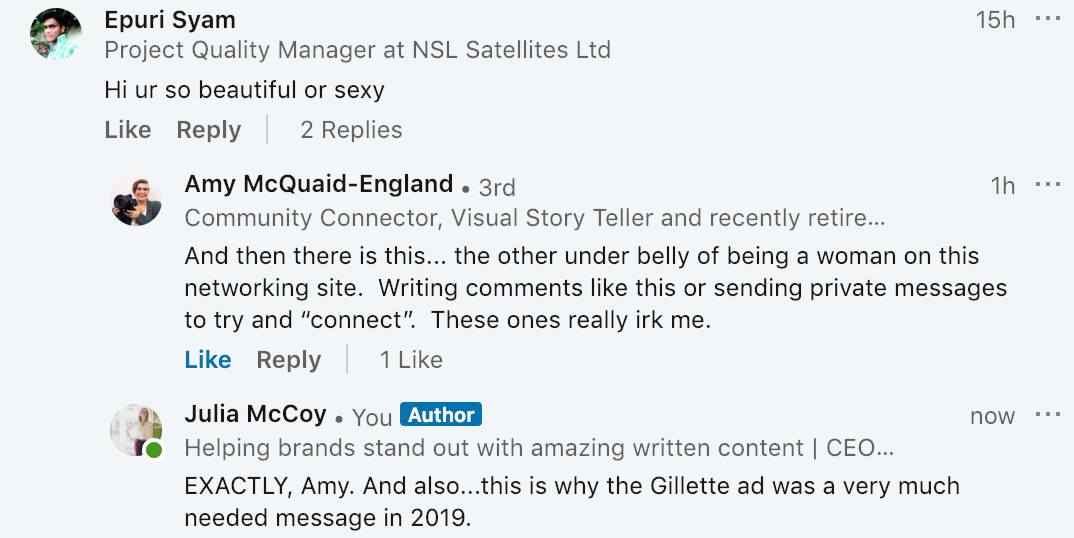The height and width of the screenshot is (538, 1074).
Task: Open Amy McQuaid-England's profile photo
Action: 136,201
